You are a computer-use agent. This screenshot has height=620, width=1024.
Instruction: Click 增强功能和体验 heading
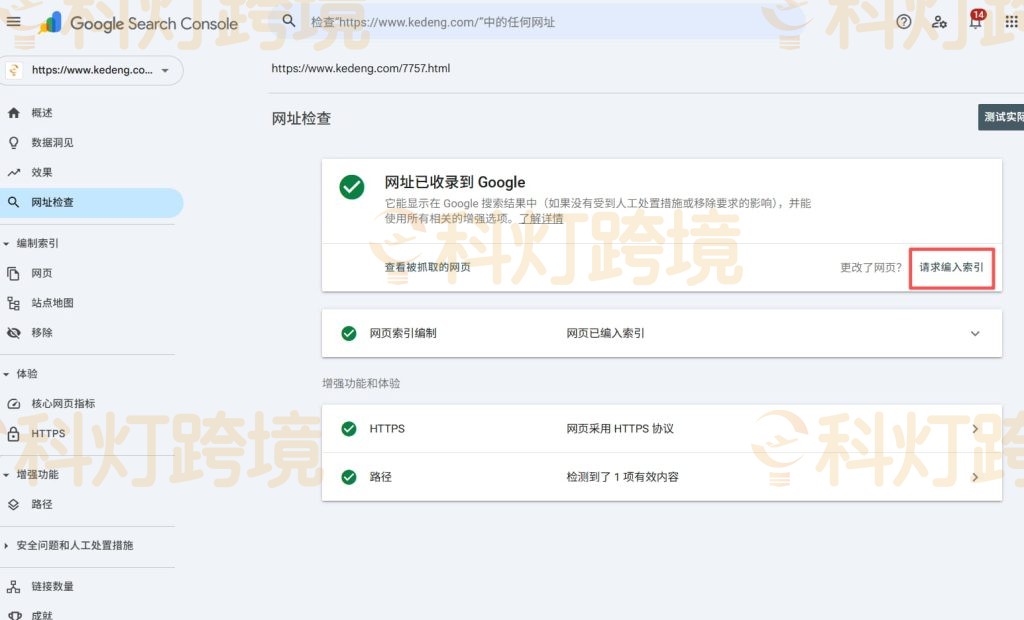pyautogui.click(x=361, y=383)
